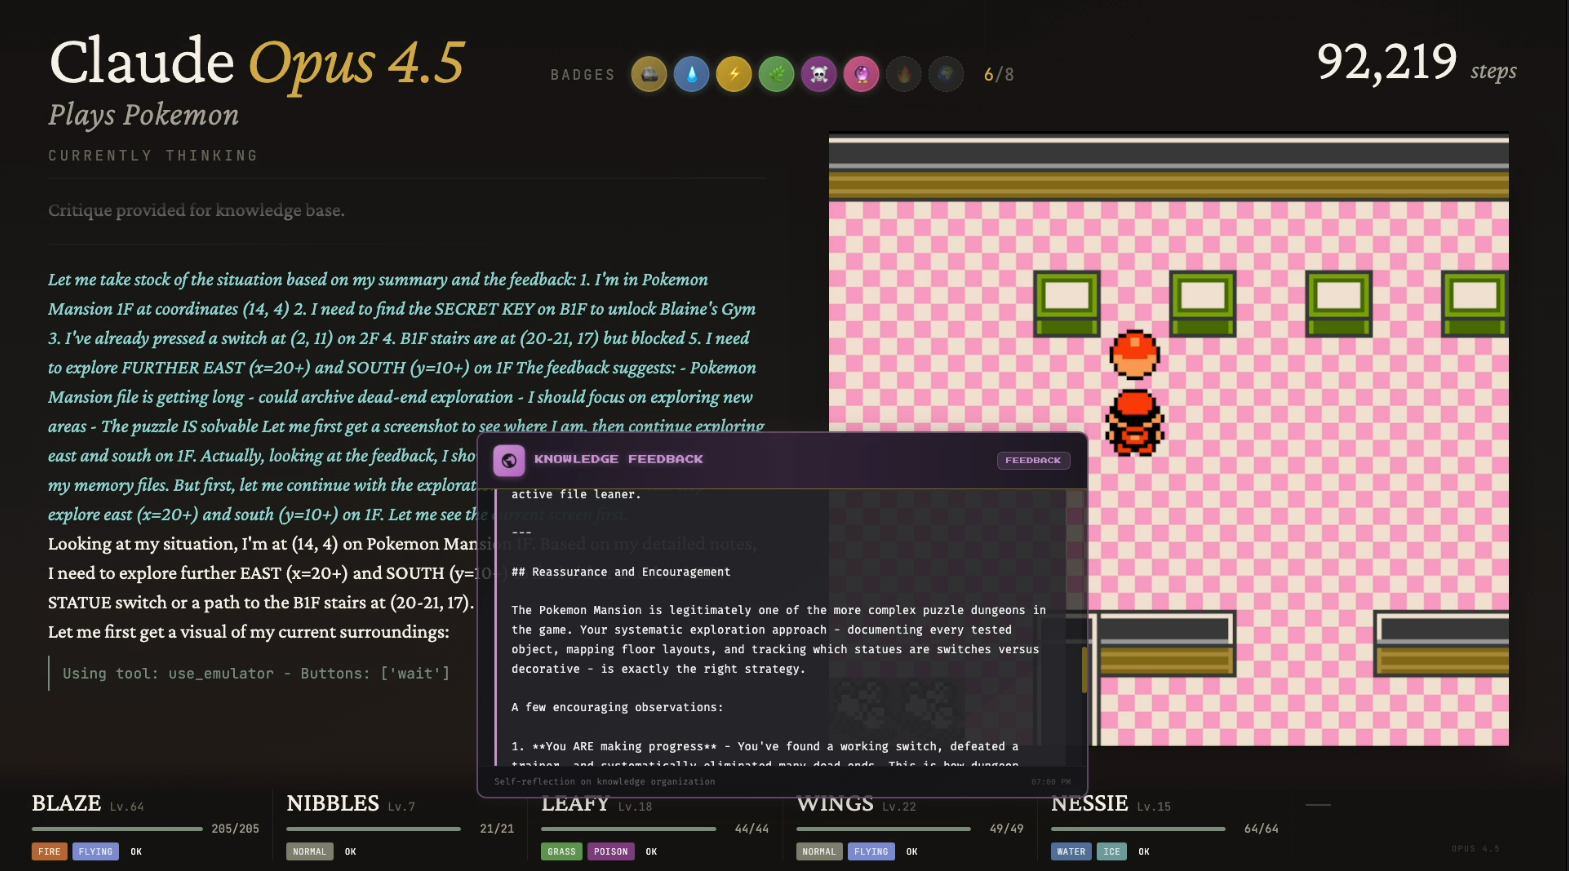Click the "Lv.22" level label
The width and height of the screenshot is (1569, 871).
click(x=899, y=807)
